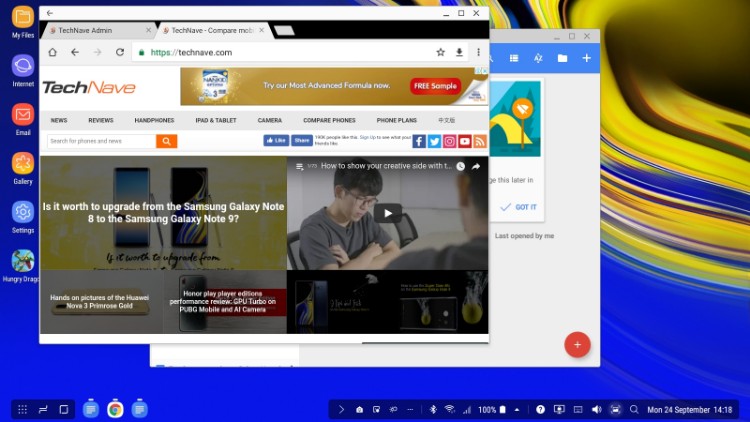
Task: Go back using Chrome's back arrow
Action: pyautogui.click(x=75, y=52)
